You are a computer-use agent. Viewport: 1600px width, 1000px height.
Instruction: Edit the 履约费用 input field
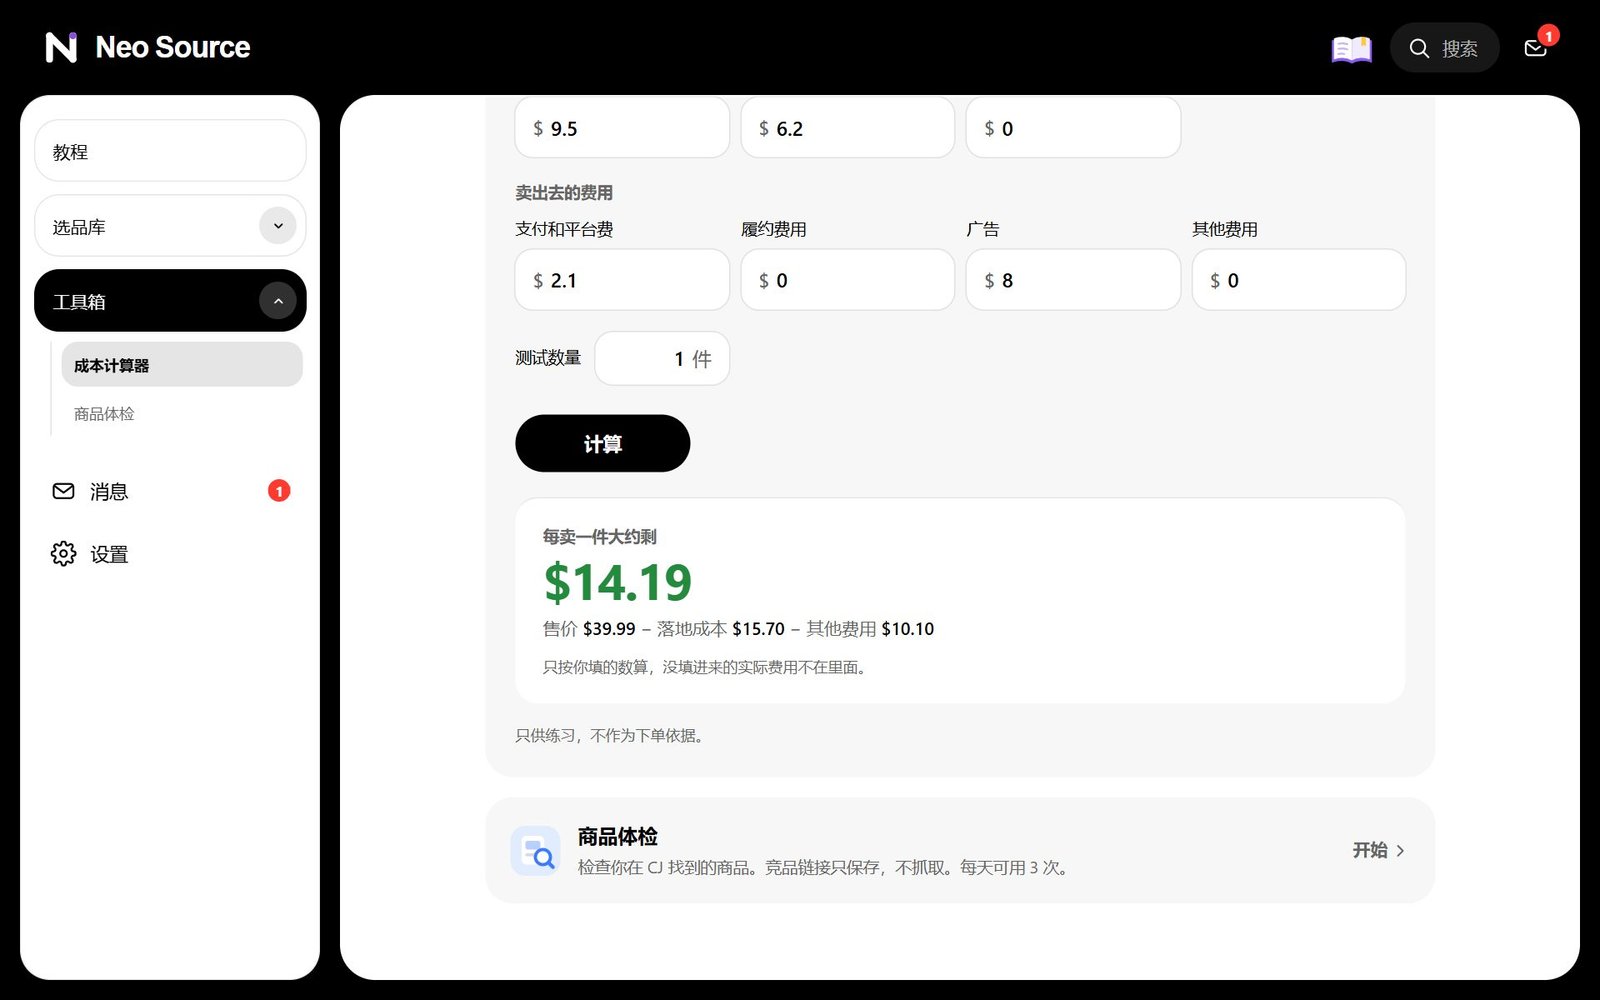point(847,280)
